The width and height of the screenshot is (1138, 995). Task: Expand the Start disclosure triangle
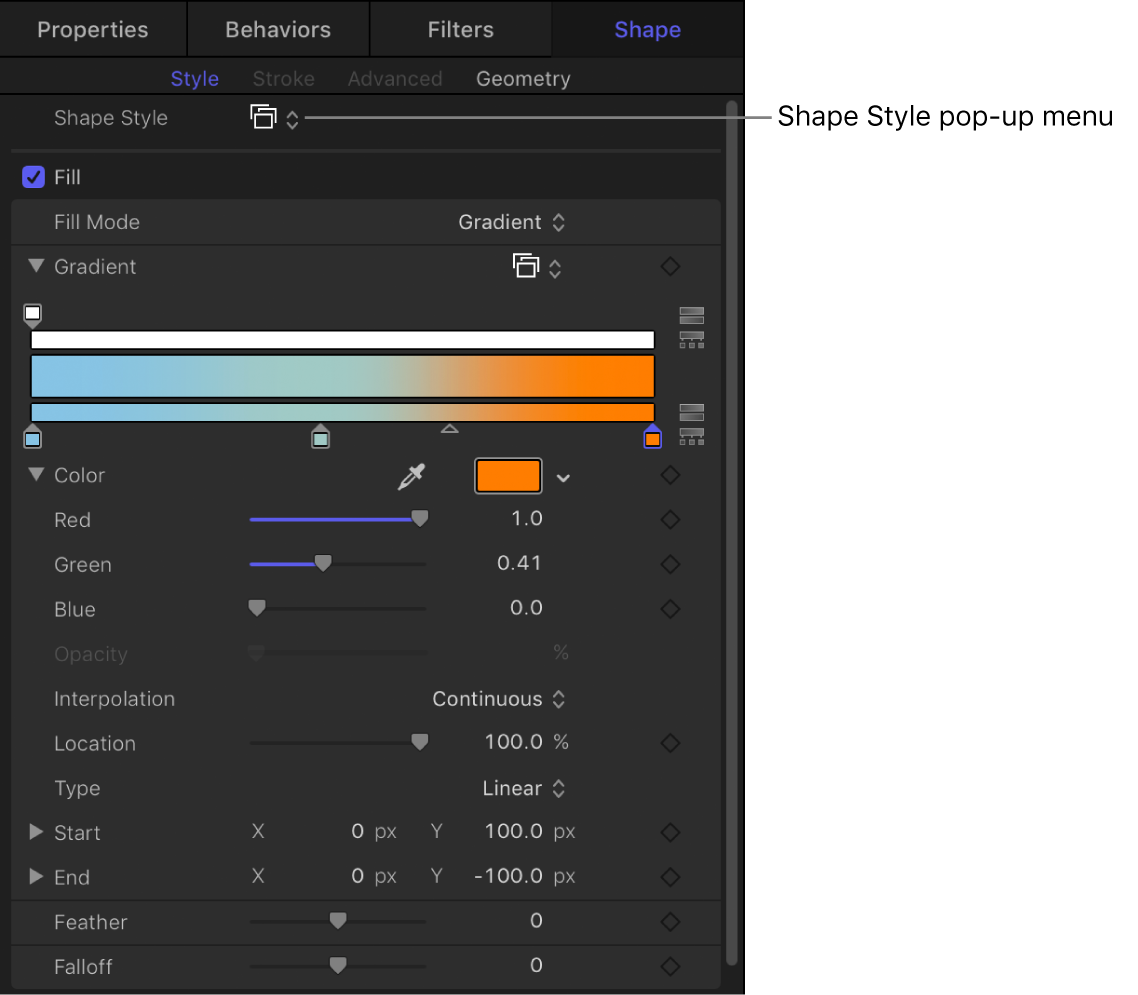click(x=37, y=832)
